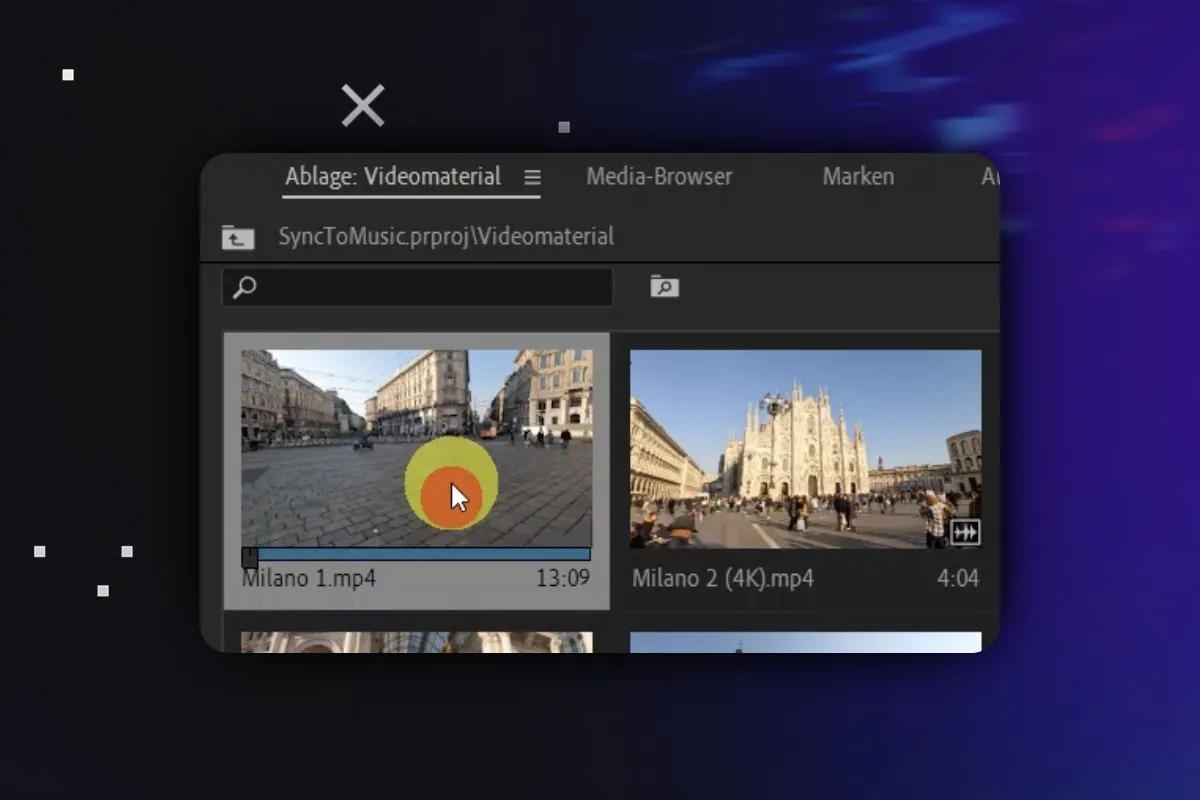
Task: Select the Milano 1.mp4 clip thumbnail
Action: point(416,448)
